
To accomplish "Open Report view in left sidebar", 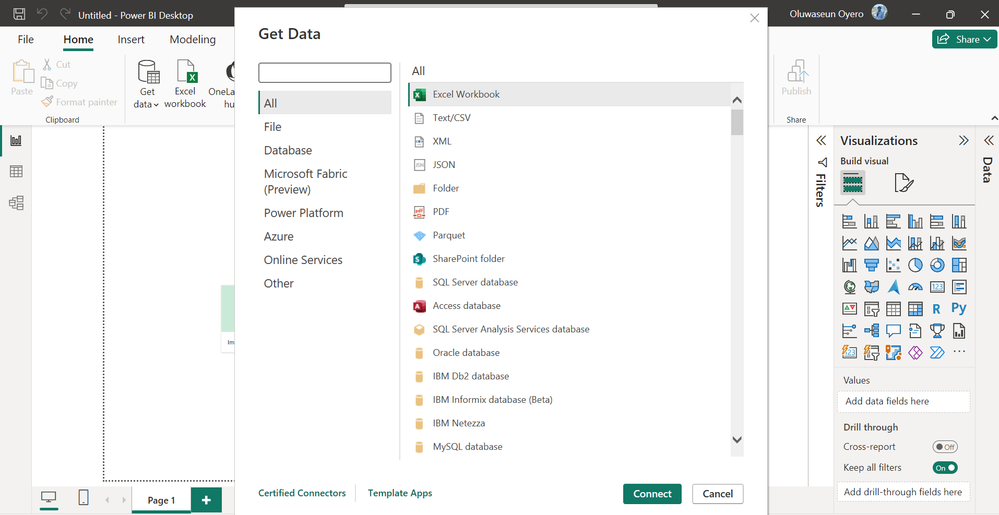I will tap(16, 140).
